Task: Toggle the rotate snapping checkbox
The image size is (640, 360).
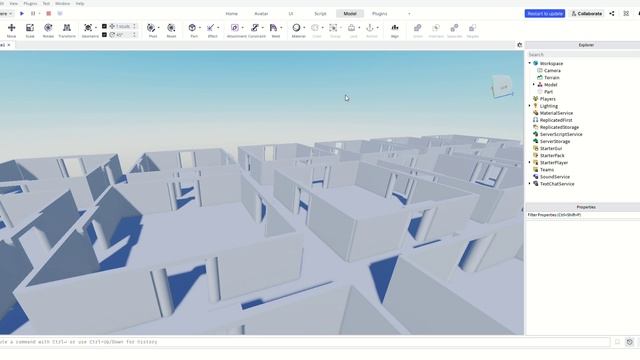Action: point(104,35)
